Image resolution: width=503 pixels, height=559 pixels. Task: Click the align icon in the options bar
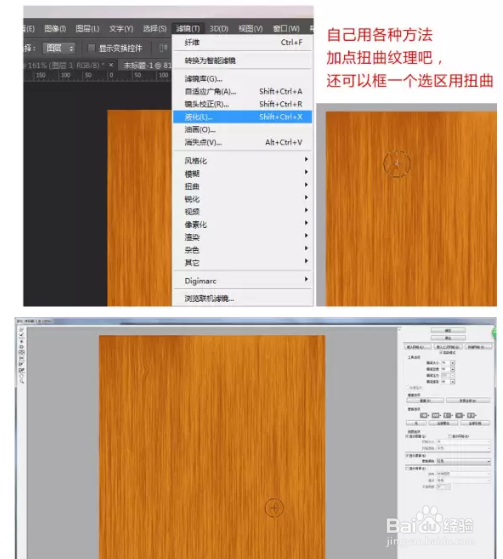pyautogui.click(x=163, y=48)
